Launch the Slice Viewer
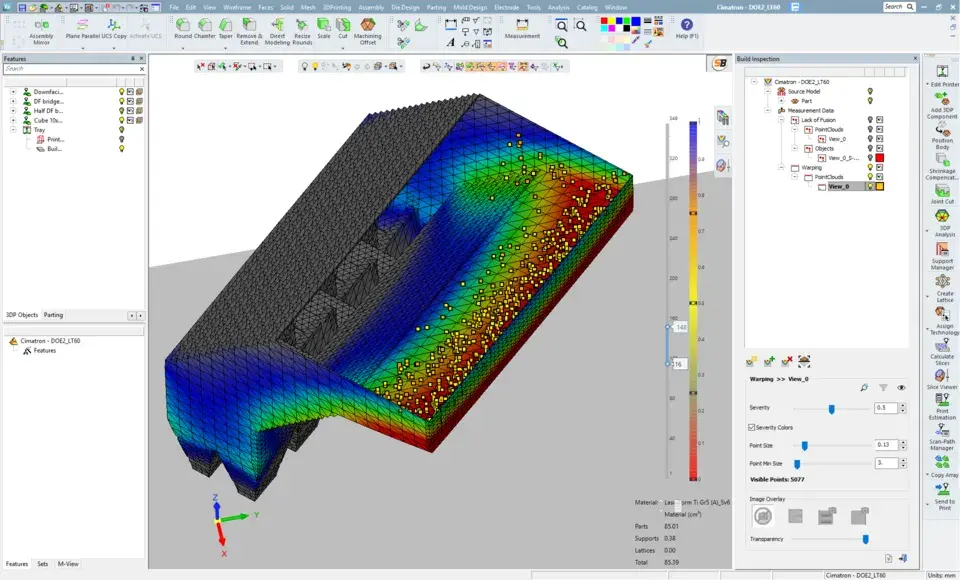This screenshot has height=580, width=960. click(x=942, y=375)
